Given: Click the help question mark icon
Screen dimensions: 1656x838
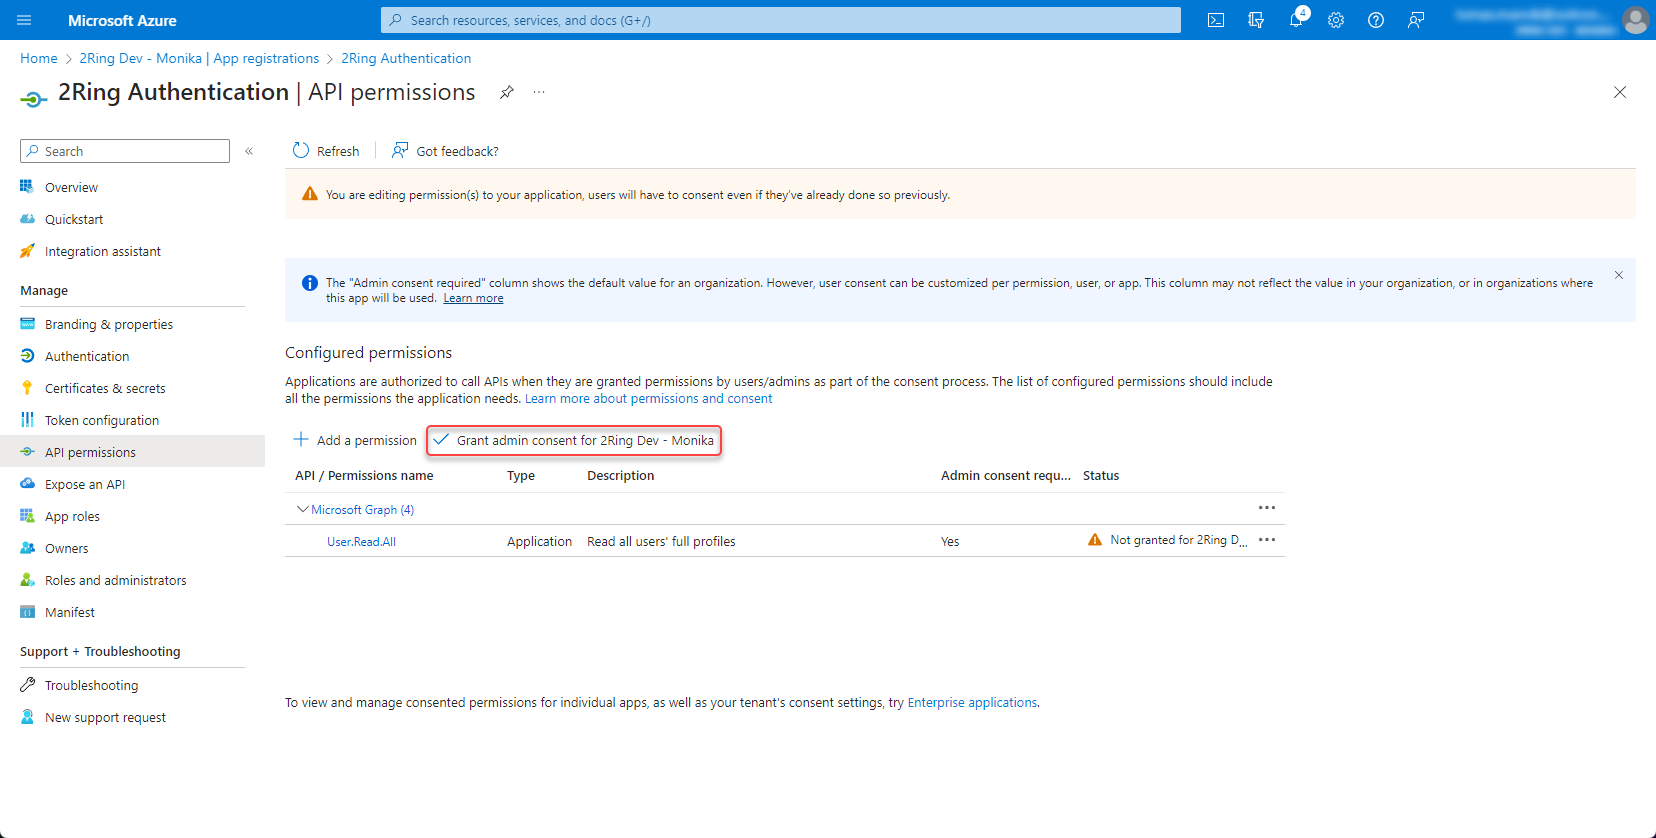Looking at the screenshot, I should click(1376, 20).
